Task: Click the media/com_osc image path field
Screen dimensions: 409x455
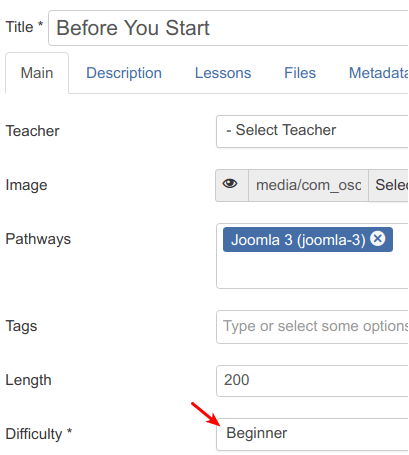Action: [x=308, y=185]
